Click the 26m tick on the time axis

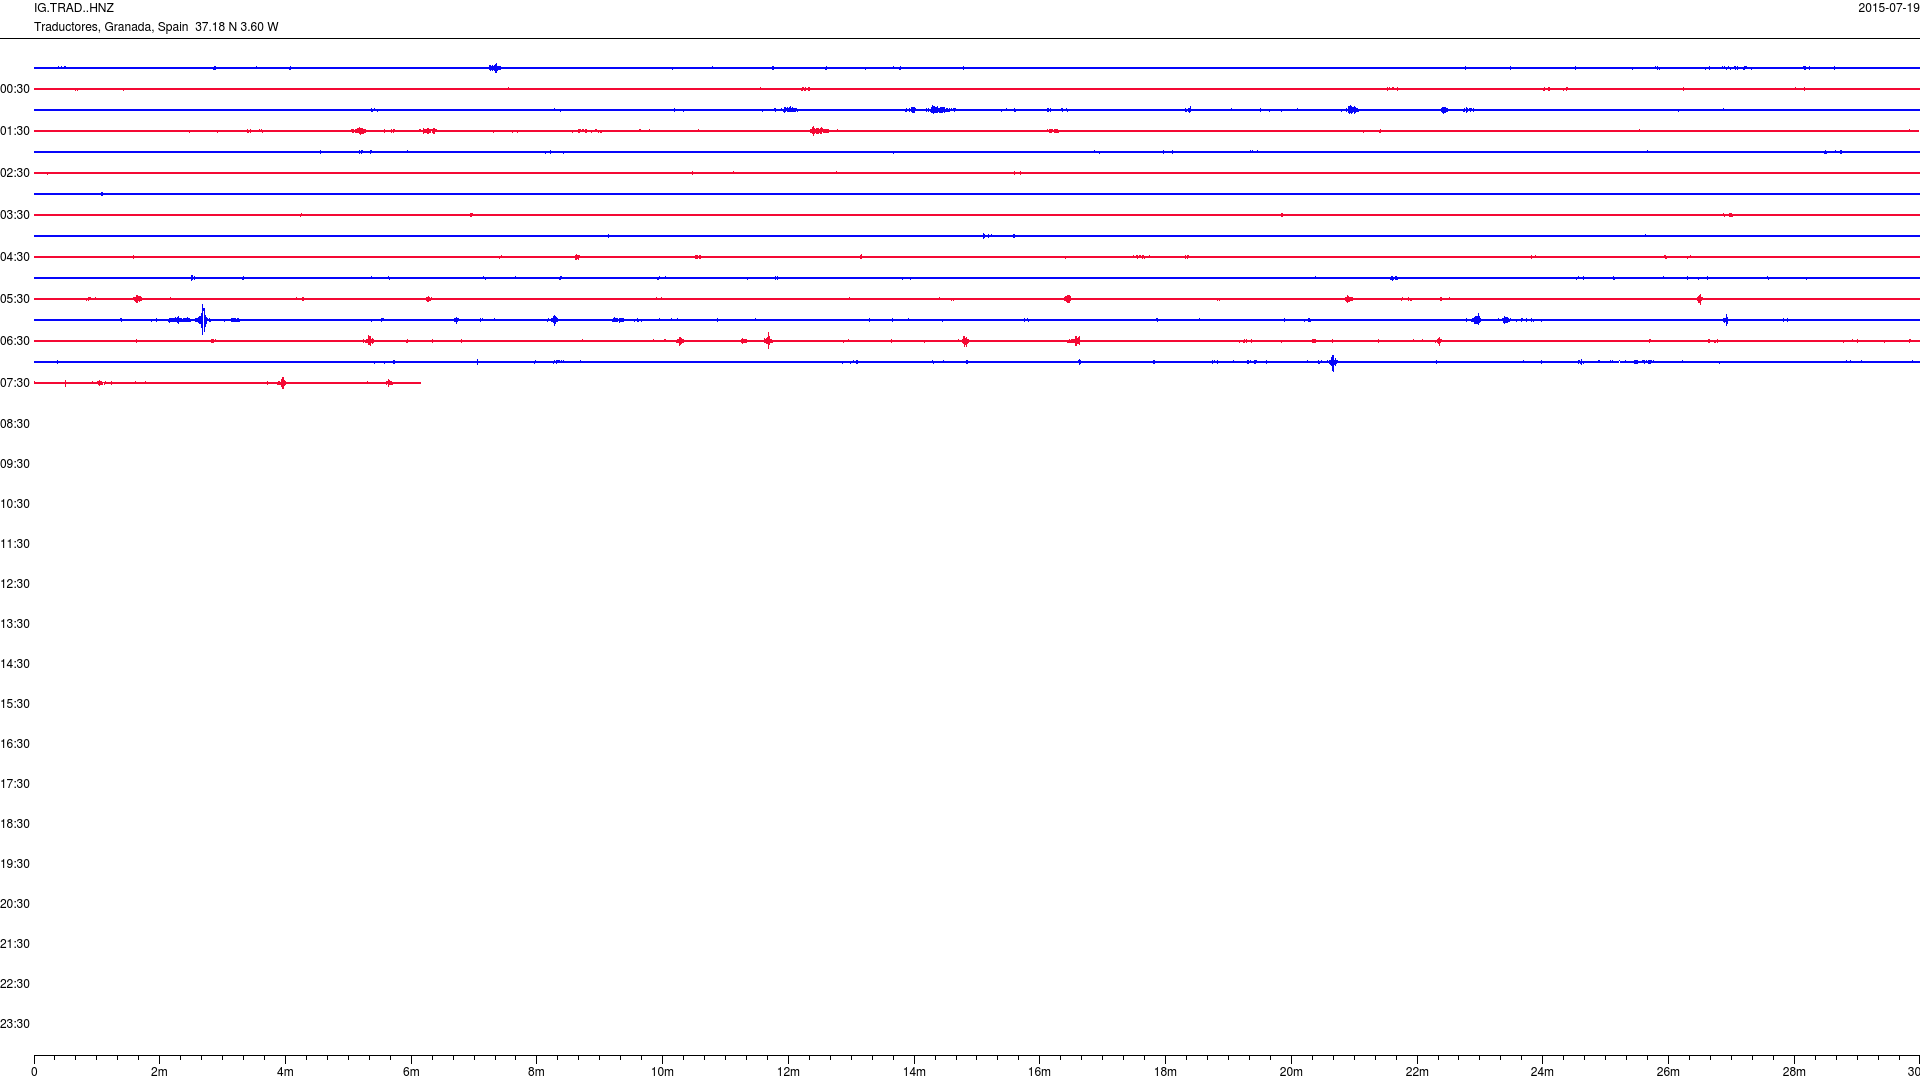(1668, 1072)
